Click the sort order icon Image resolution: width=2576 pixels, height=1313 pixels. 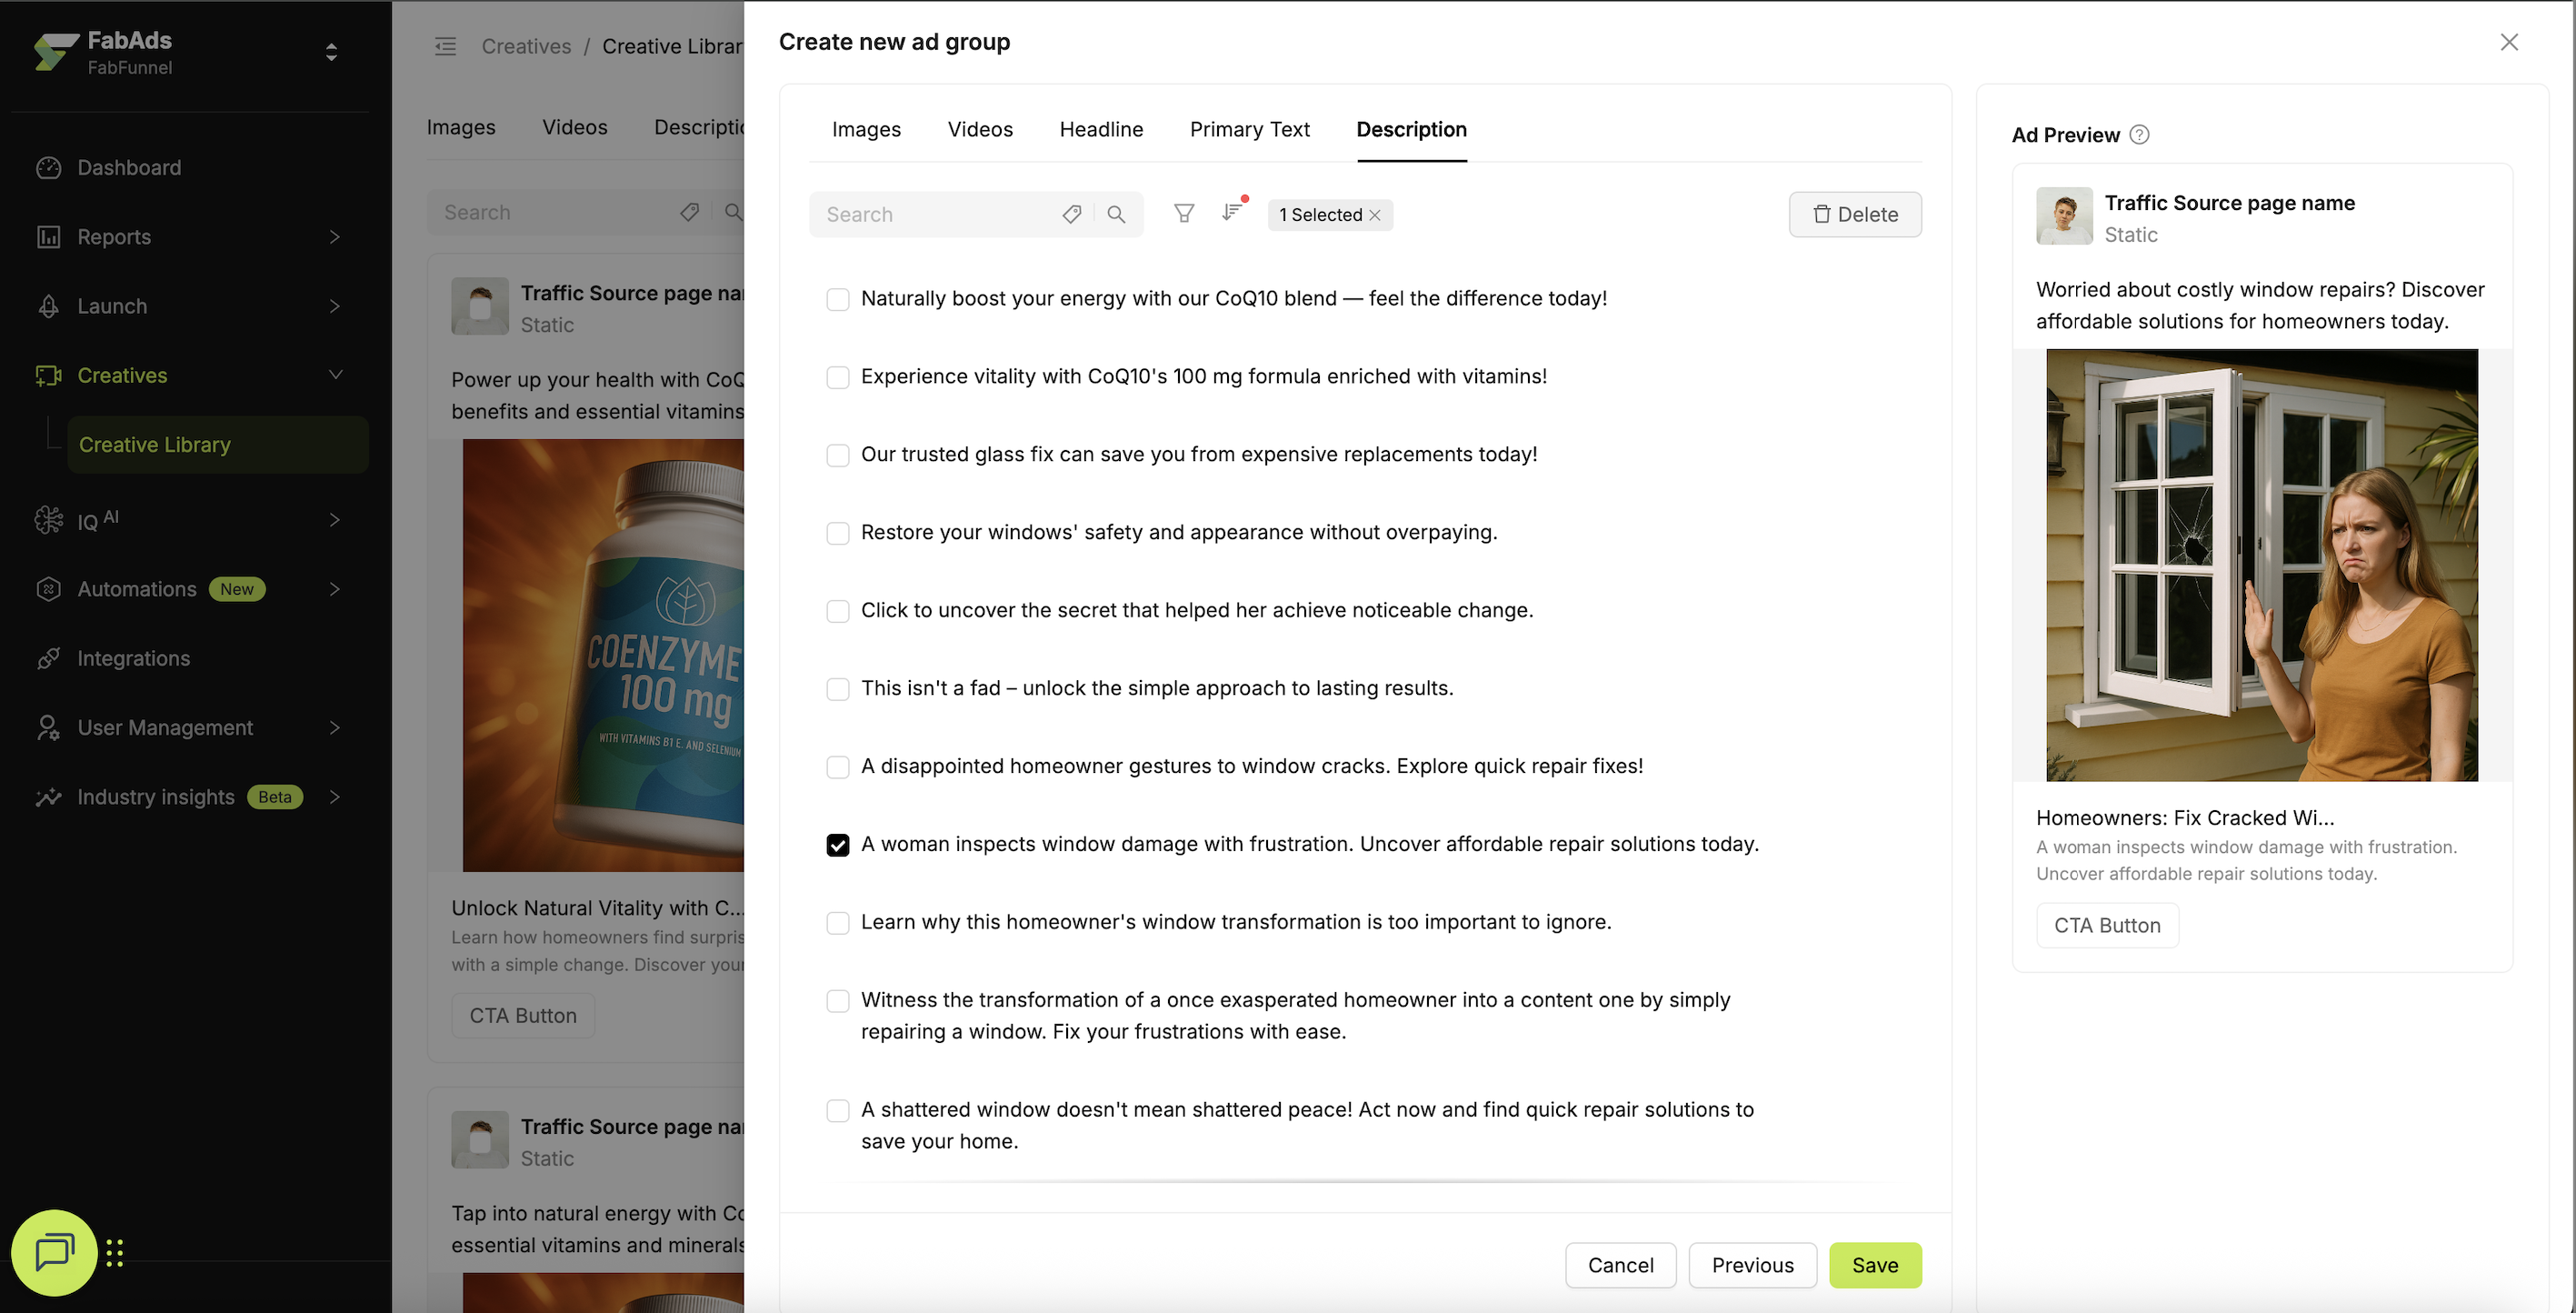pos(1232,213)
